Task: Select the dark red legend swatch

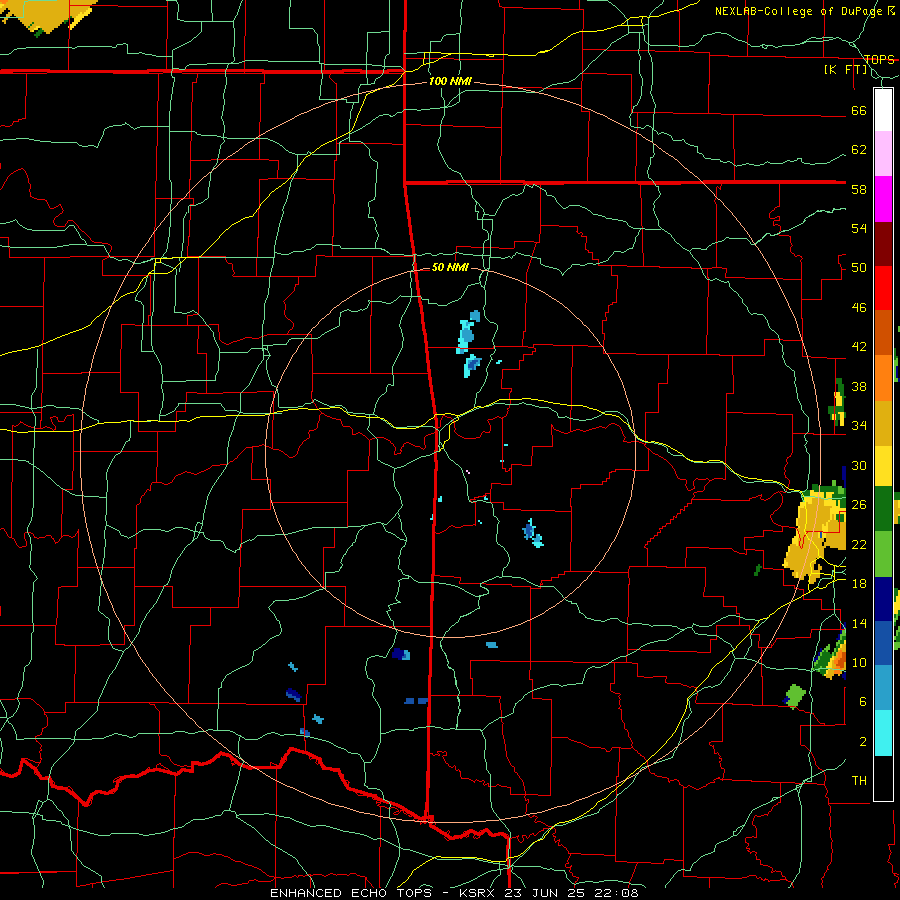Action: point(883,243)
